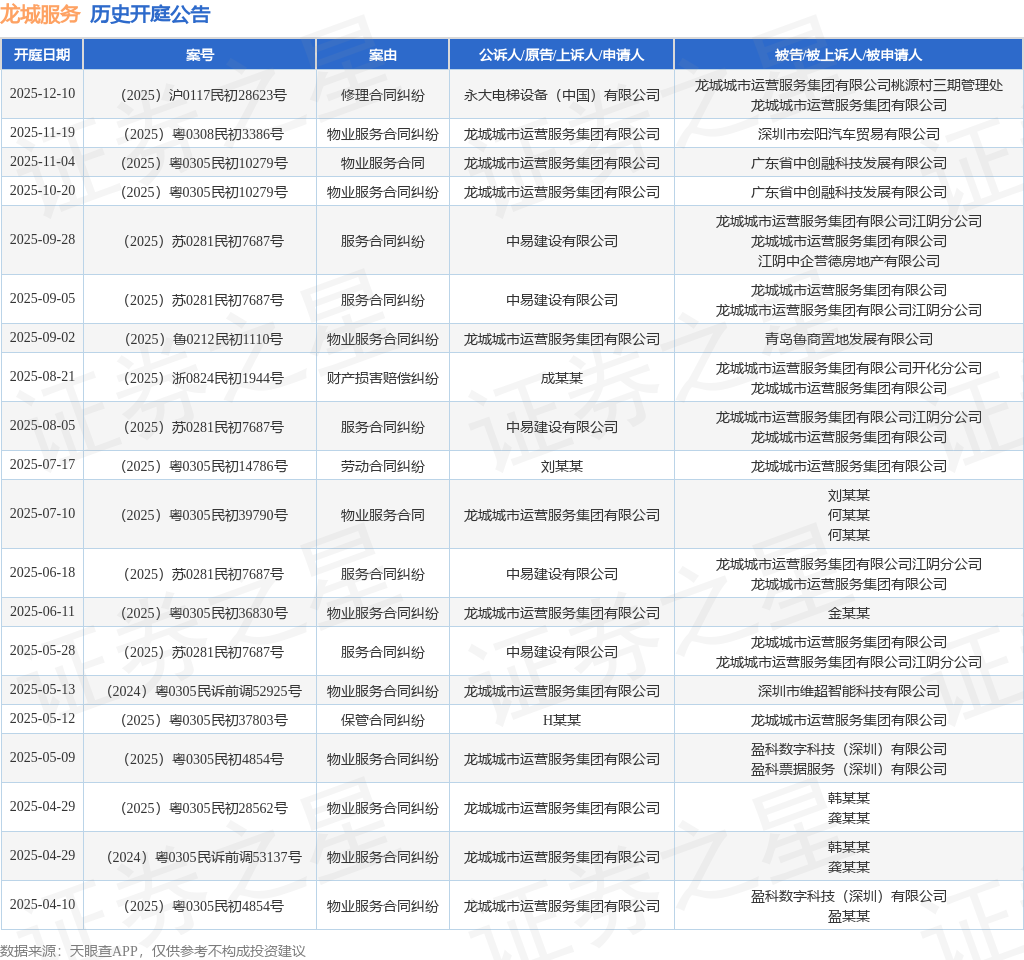Select date cell 2025-11-19
The height and width of the screenshot is (960, 1024).
point(42,133)
